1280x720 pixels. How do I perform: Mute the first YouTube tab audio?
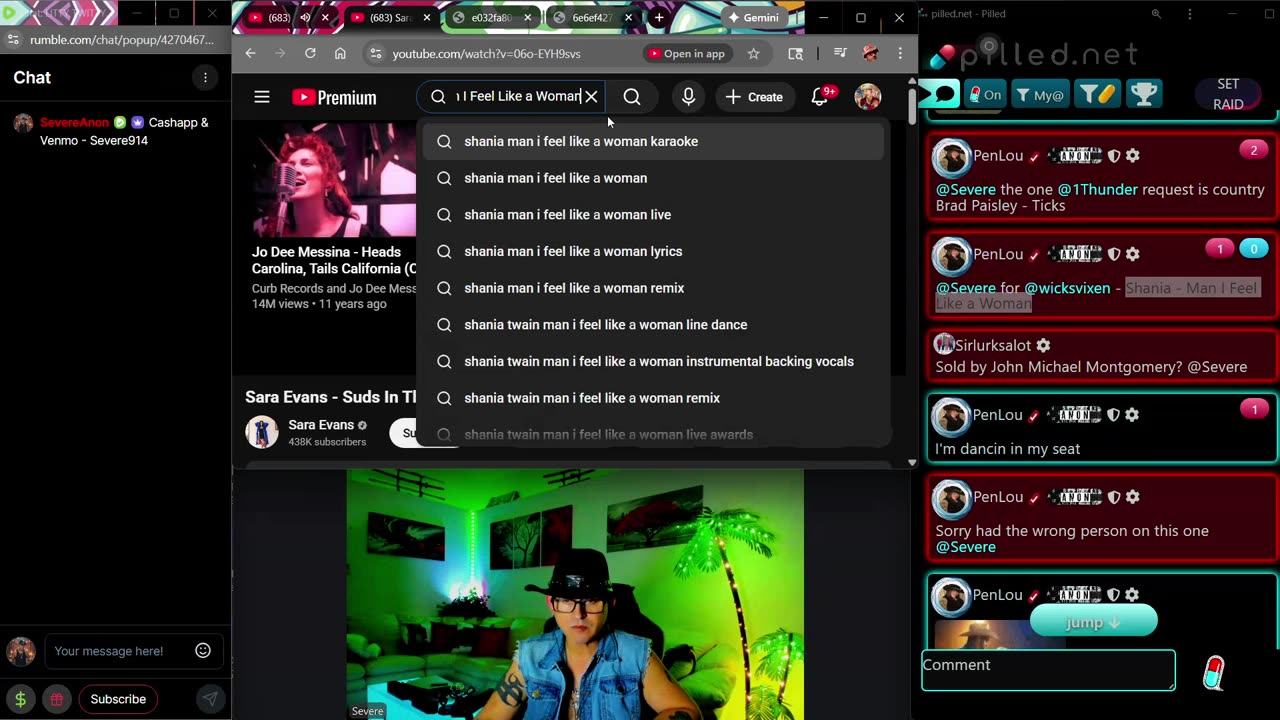pos(305,18)
